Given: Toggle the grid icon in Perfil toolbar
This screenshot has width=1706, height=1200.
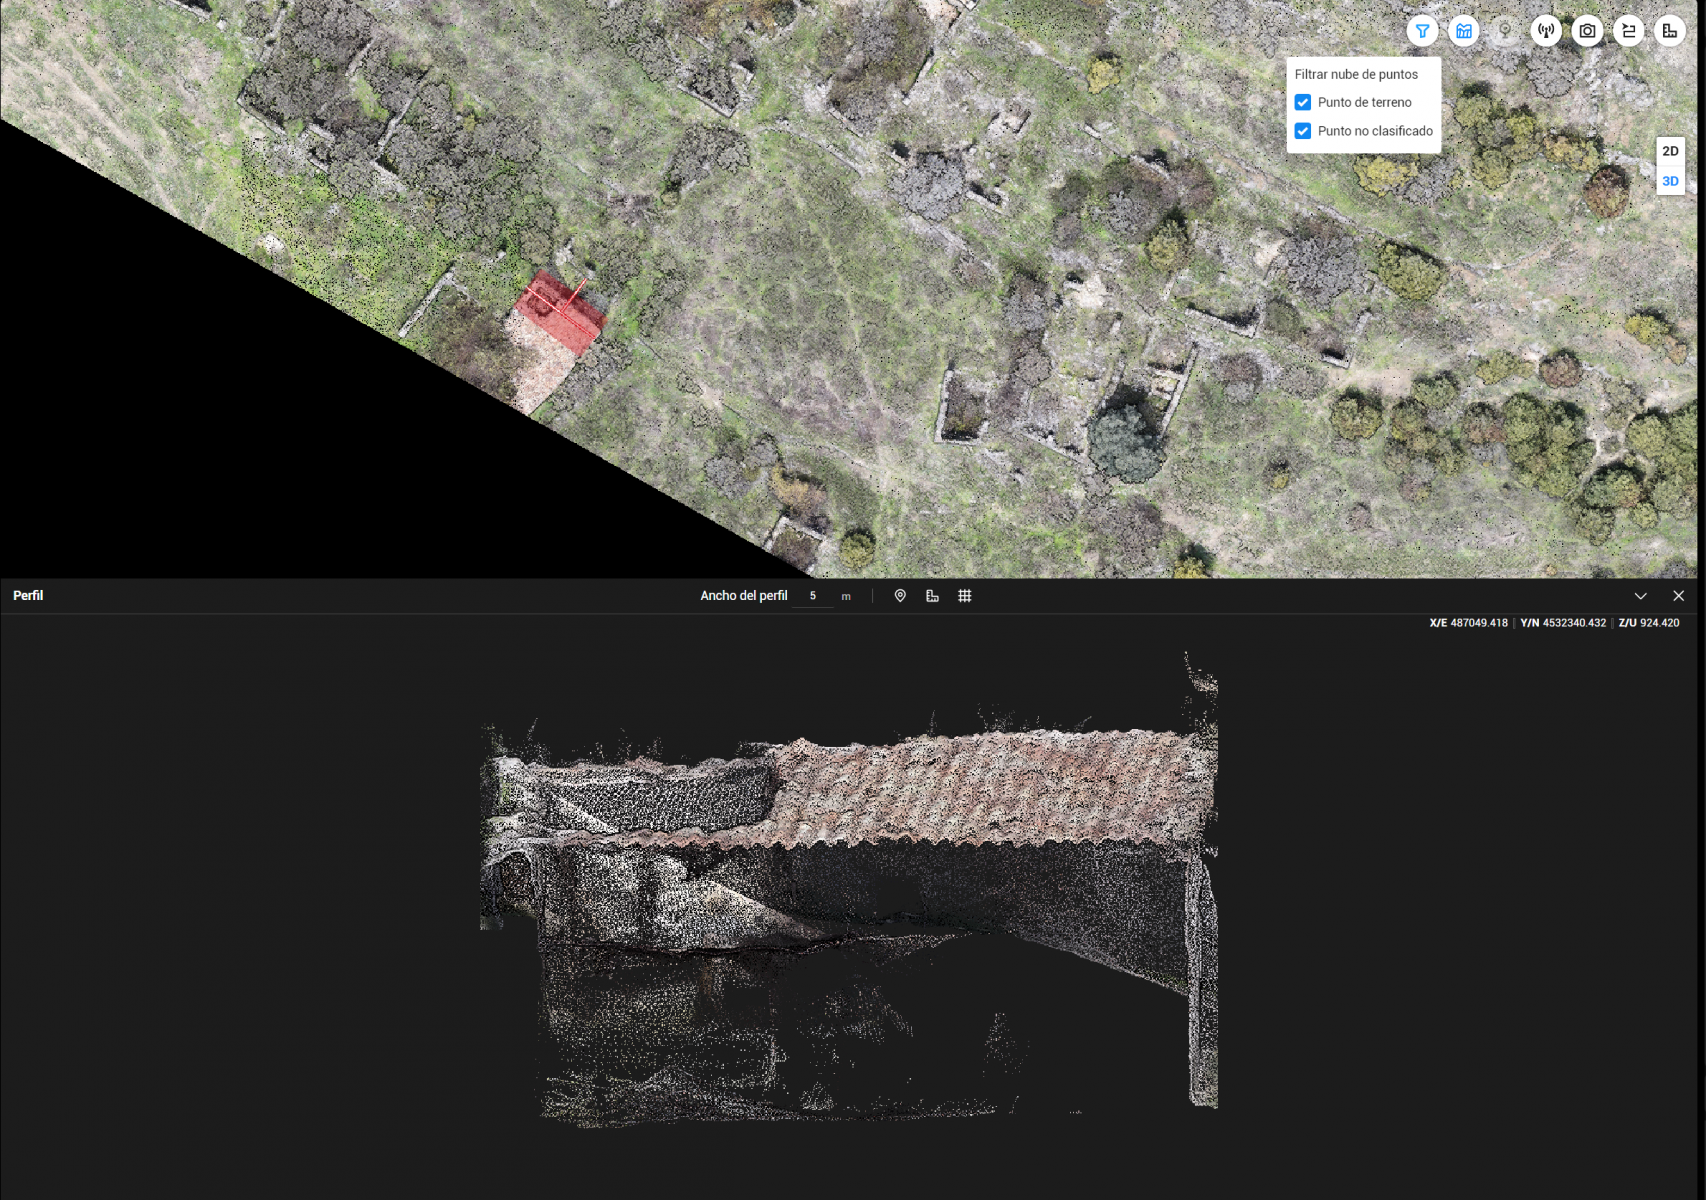Looking at the screenshot, I should pos(965,596).
